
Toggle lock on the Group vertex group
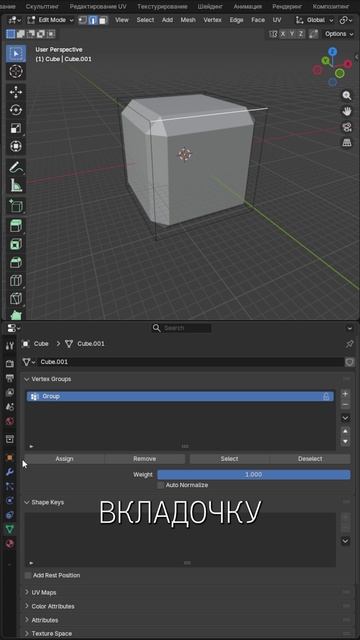tap(326, 396)
